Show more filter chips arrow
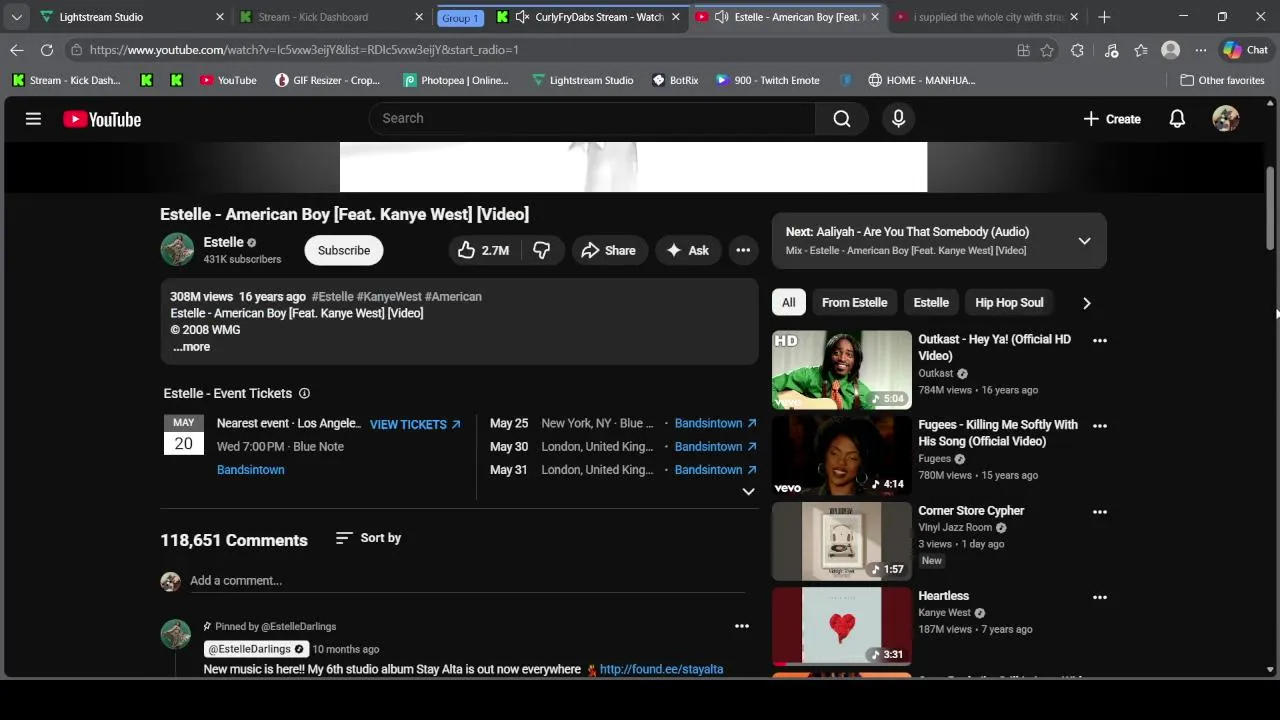 1087,303
